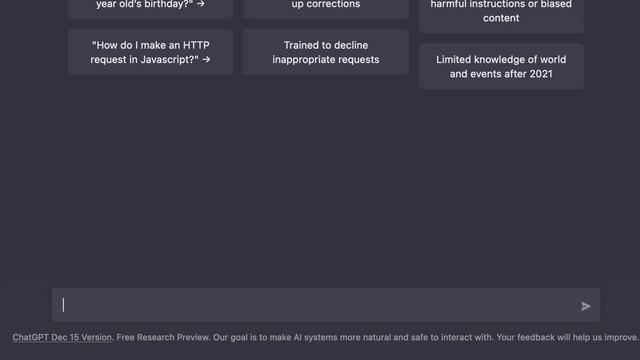Click the send message arrow icon
Image resolution: width=640 pixels, height=360 pixels.
point(585,306)
